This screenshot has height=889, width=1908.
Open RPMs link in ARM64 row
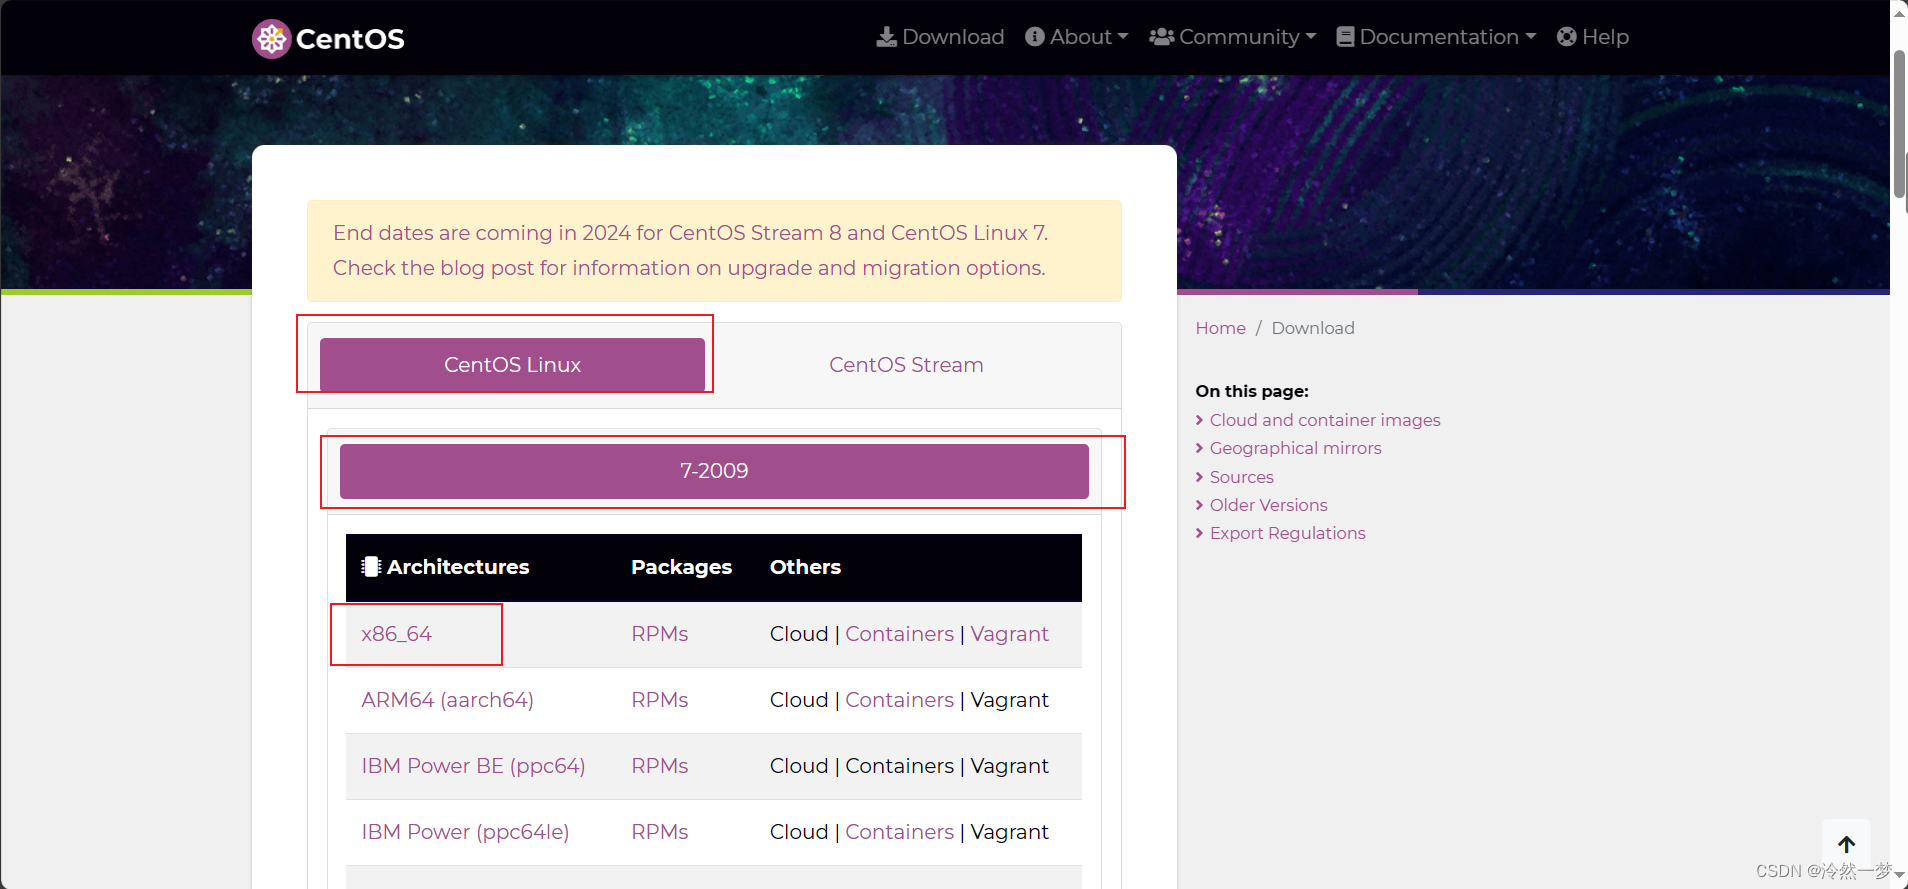click(x=660, y=700)
